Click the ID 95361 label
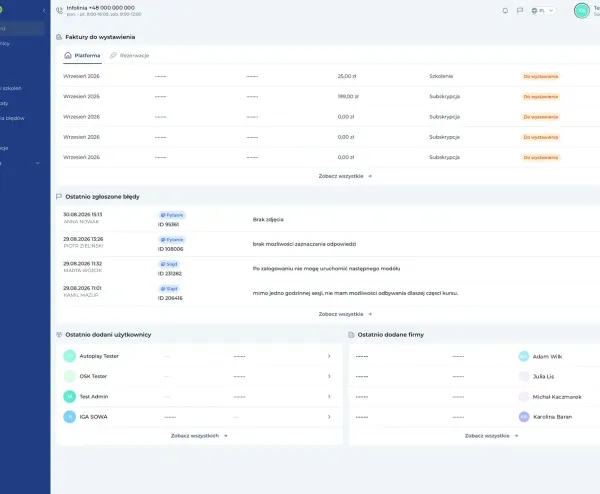Viewport: 600px width, 494px height. 168,225
